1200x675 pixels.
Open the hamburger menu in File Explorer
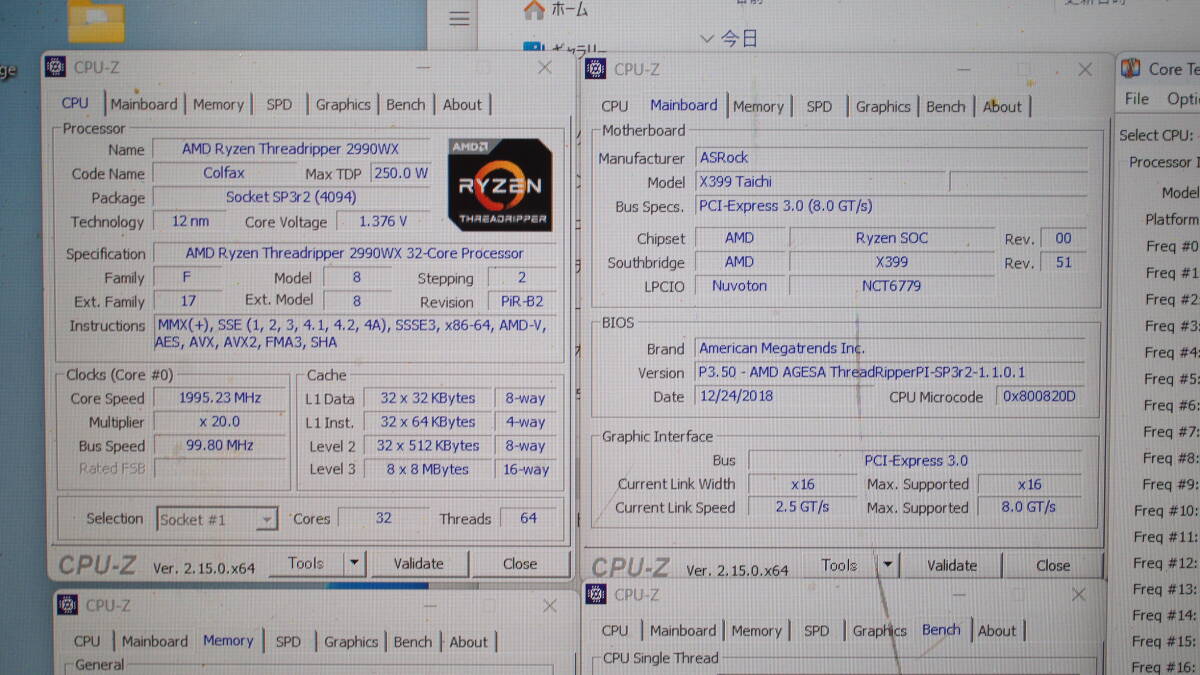(x=459, y=19)
